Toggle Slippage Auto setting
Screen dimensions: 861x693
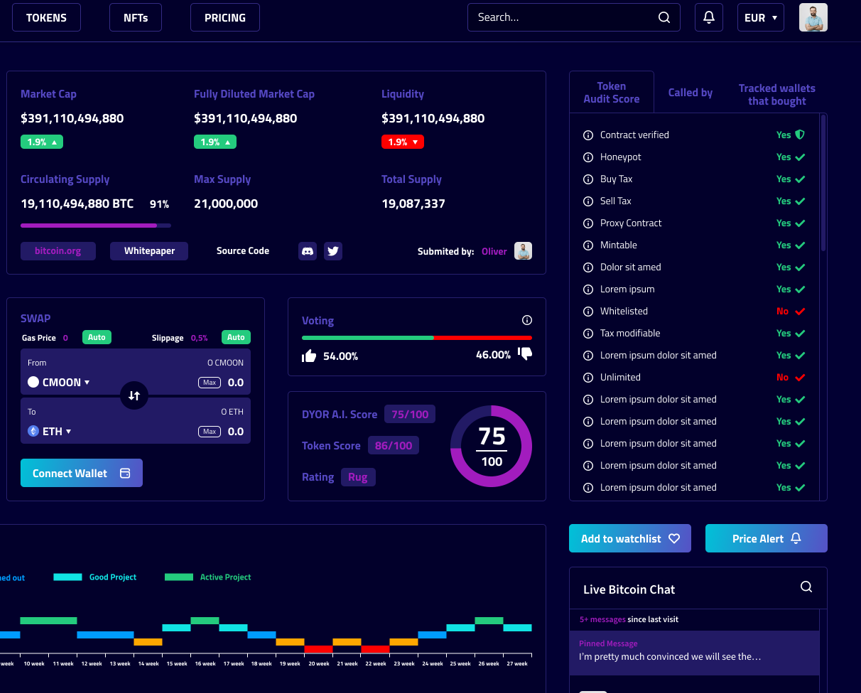(x=236, y=337)
